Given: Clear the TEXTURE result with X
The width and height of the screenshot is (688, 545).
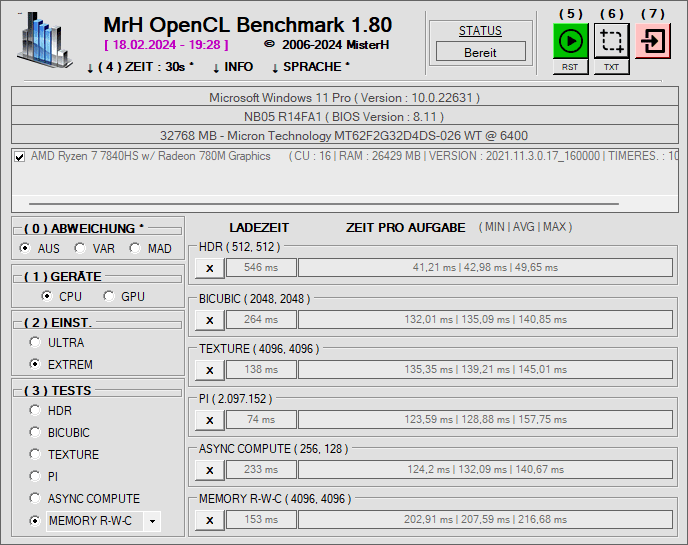Looking at the screenshot, I should point(210,370).
